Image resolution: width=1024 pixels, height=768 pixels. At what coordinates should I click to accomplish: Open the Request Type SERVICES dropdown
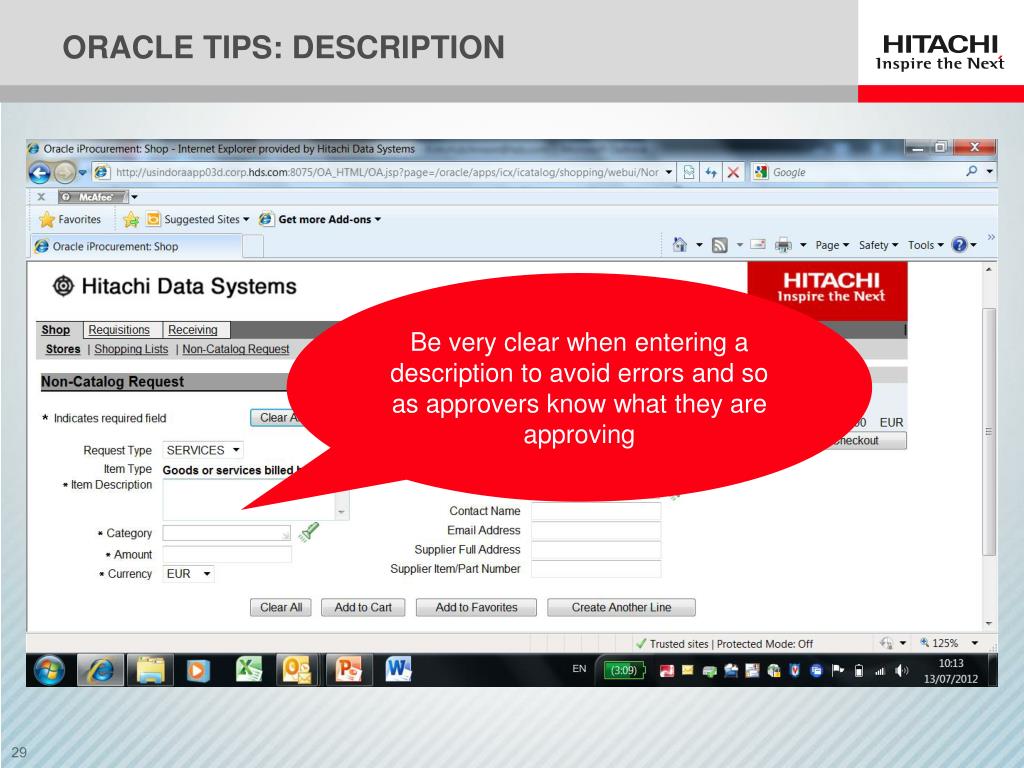(202, 450)
